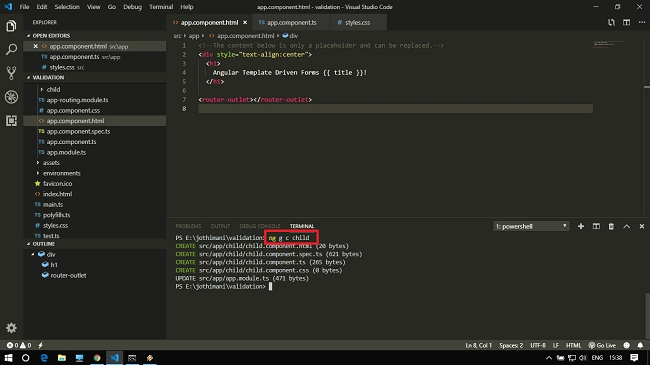Show the Debug Console tab
The height and width of the screenshot is (365, 650).
(260, 226)
